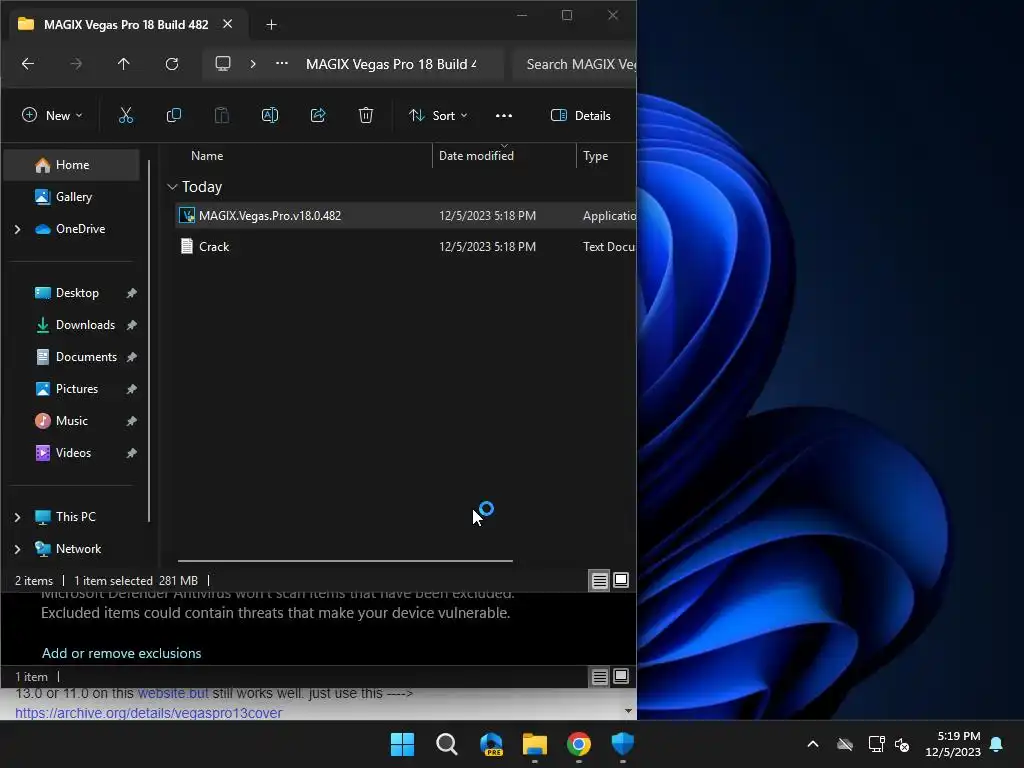Open the notification bell in taskbar
Screen dimensions: 1024x768
(997, 744)
